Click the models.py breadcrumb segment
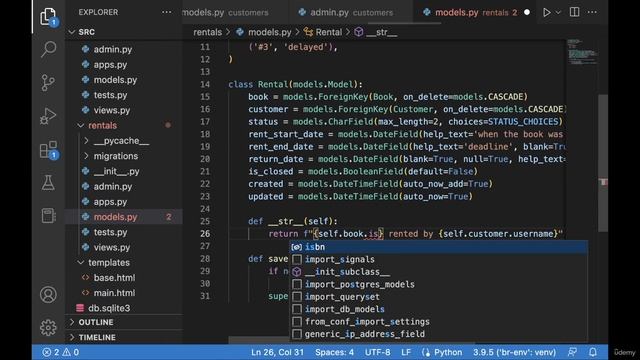This screenshot has width=640, height=360. tap(269, 32)
